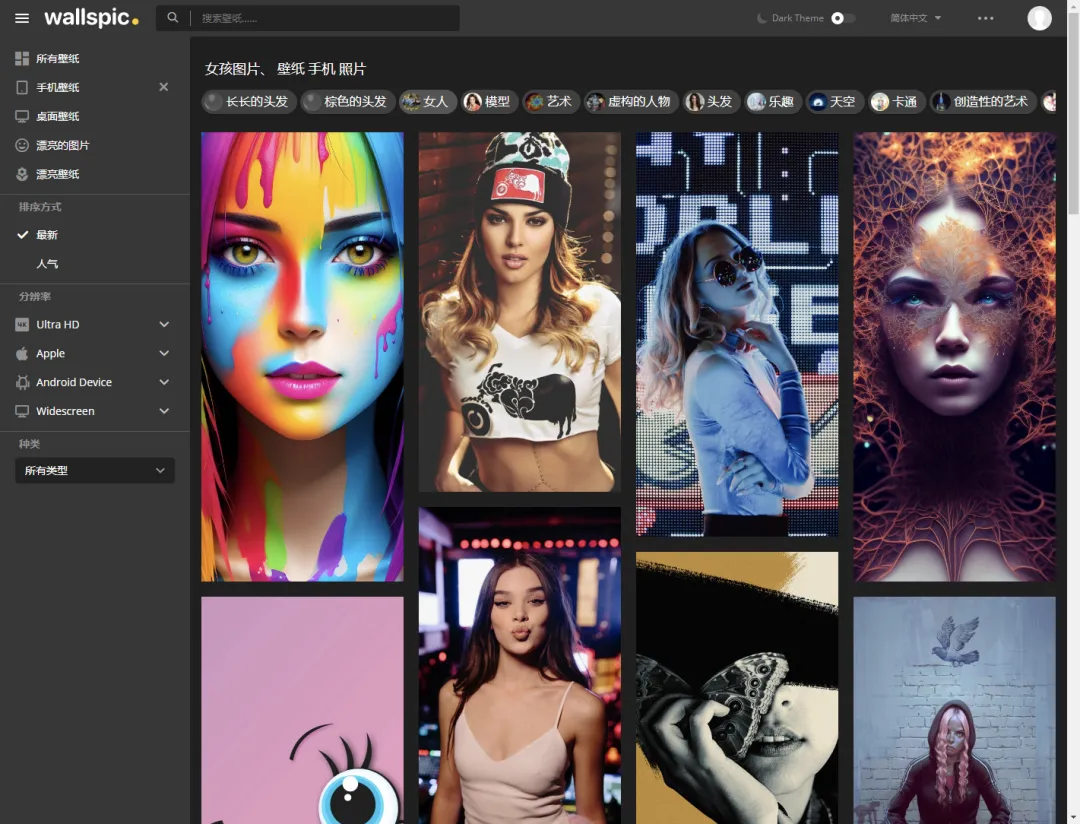The height and width of the screenshot is (824, 1080).
Task: Open the three-dot more options menu
Action: [x=985, y=18]
